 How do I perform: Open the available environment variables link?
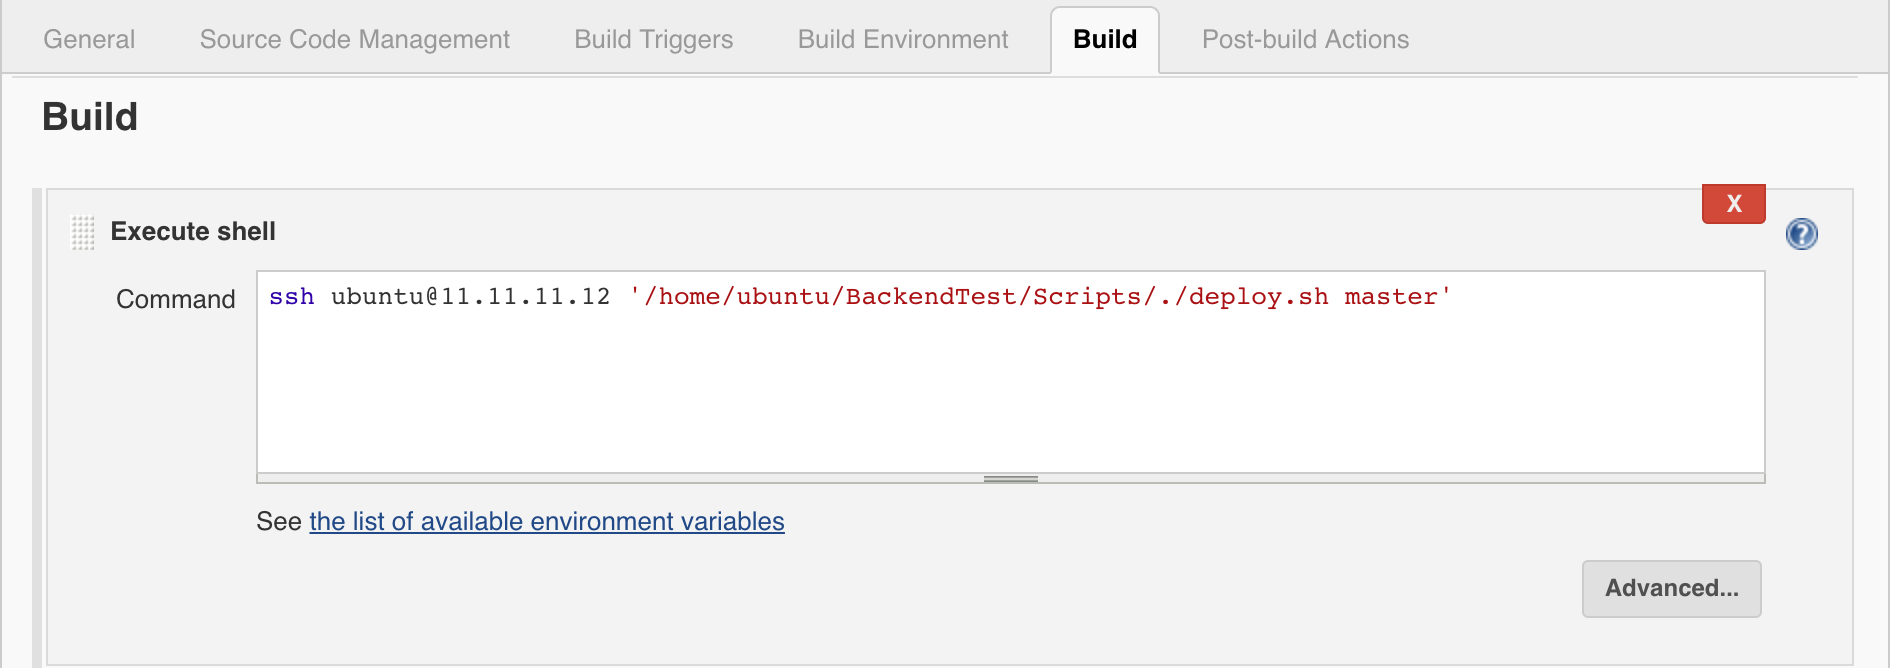click(x=547, y=521)
